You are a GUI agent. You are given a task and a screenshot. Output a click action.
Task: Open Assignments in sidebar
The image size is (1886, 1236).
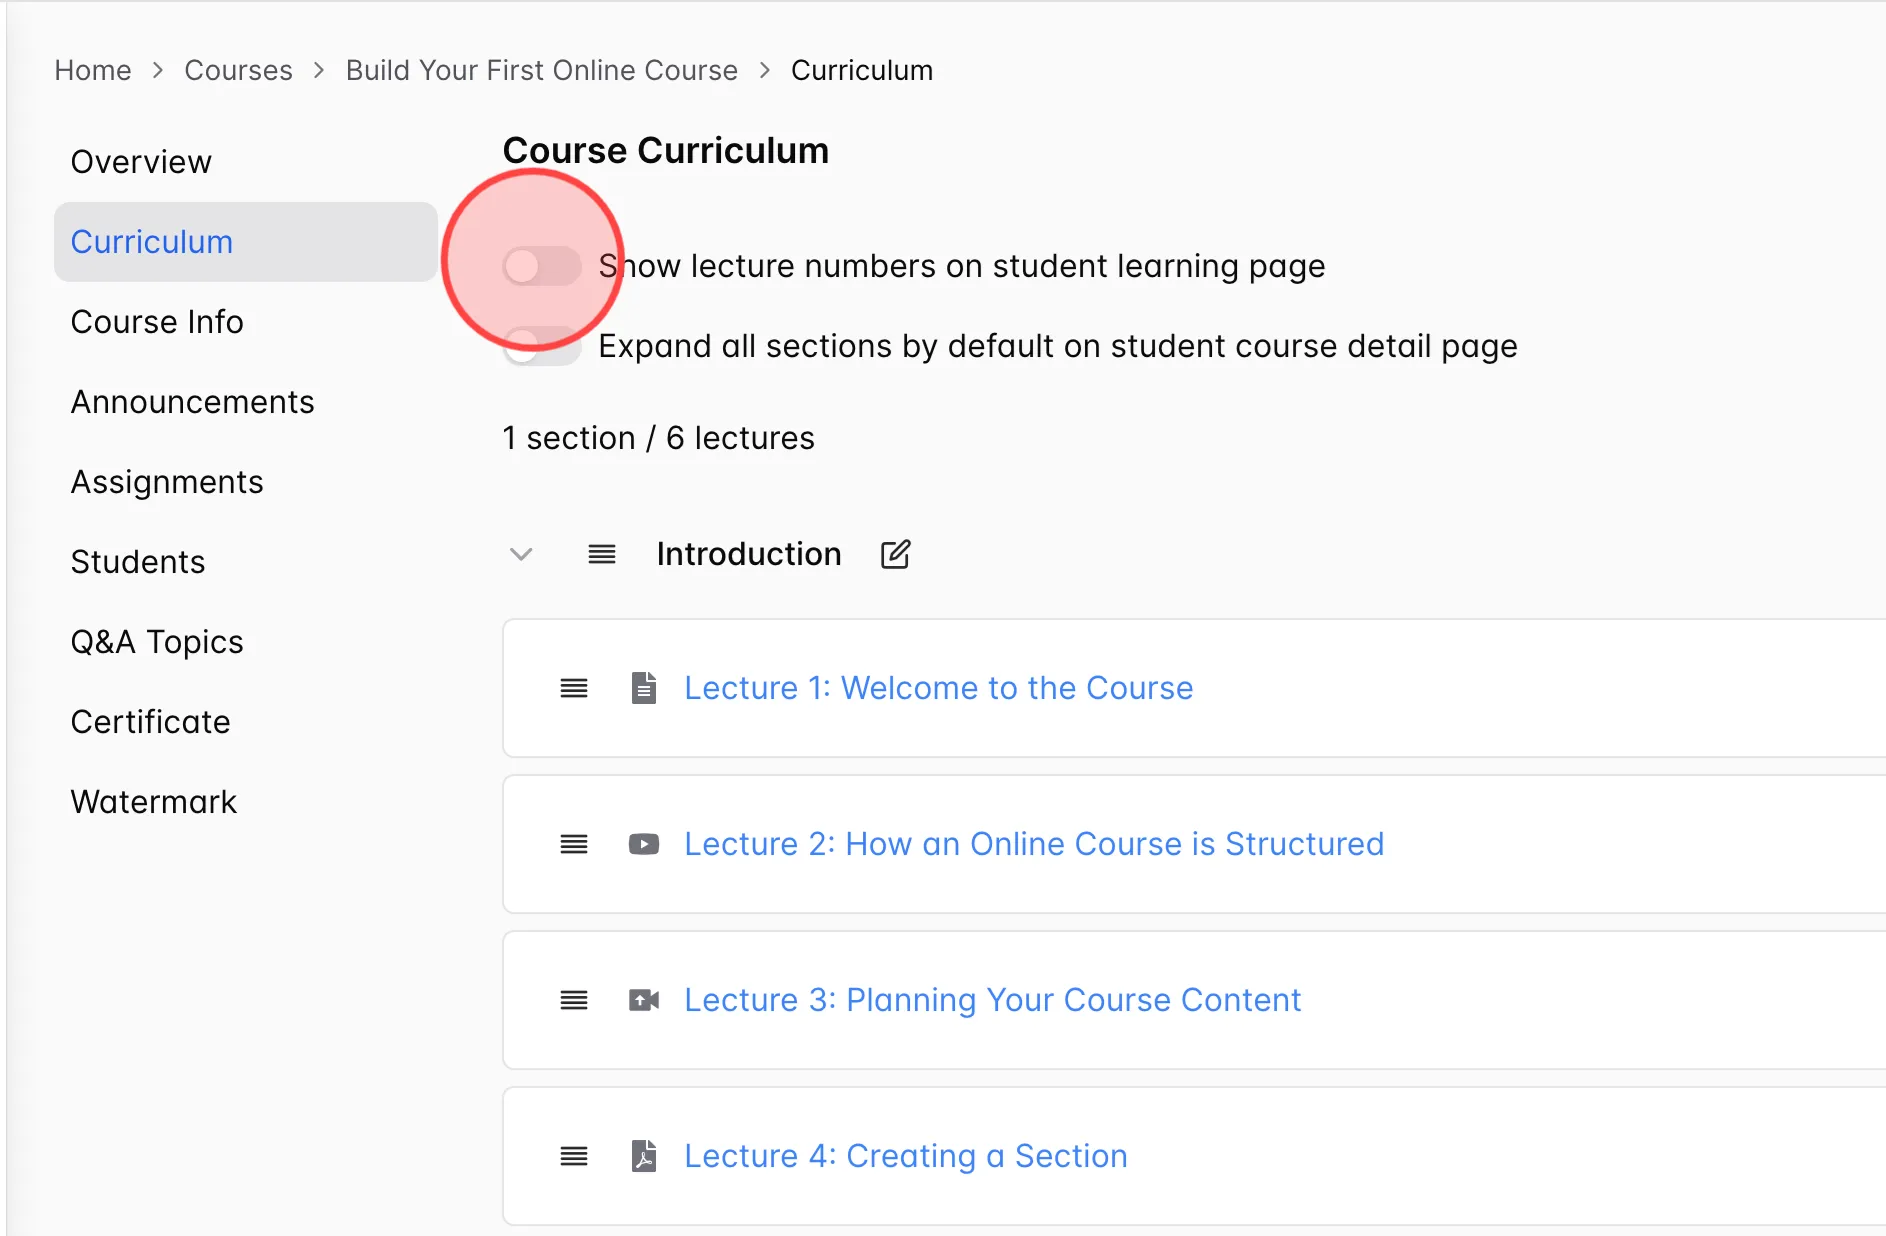[x=246, y=482]
